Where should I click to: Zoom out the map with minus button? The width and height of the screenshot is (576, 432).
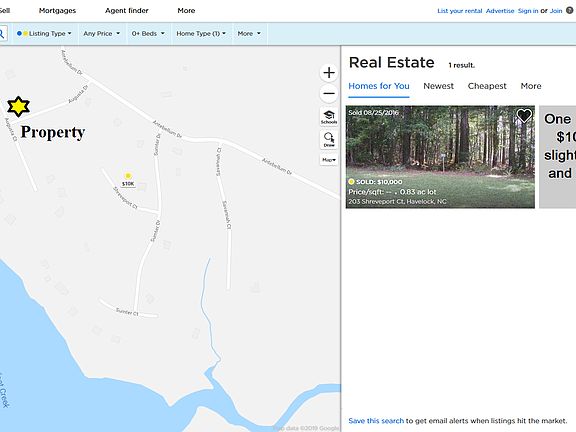coord(329,93)
